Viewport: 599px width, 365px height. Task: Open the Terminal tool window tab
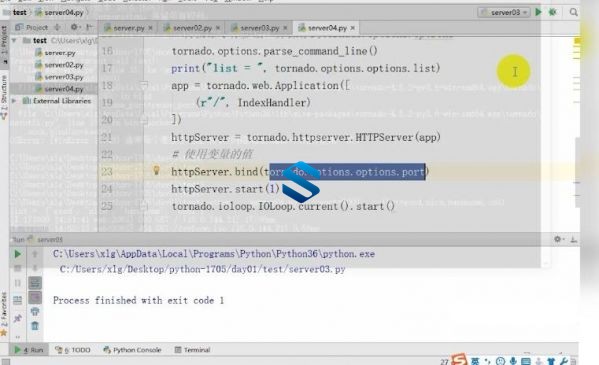[193, 350]
